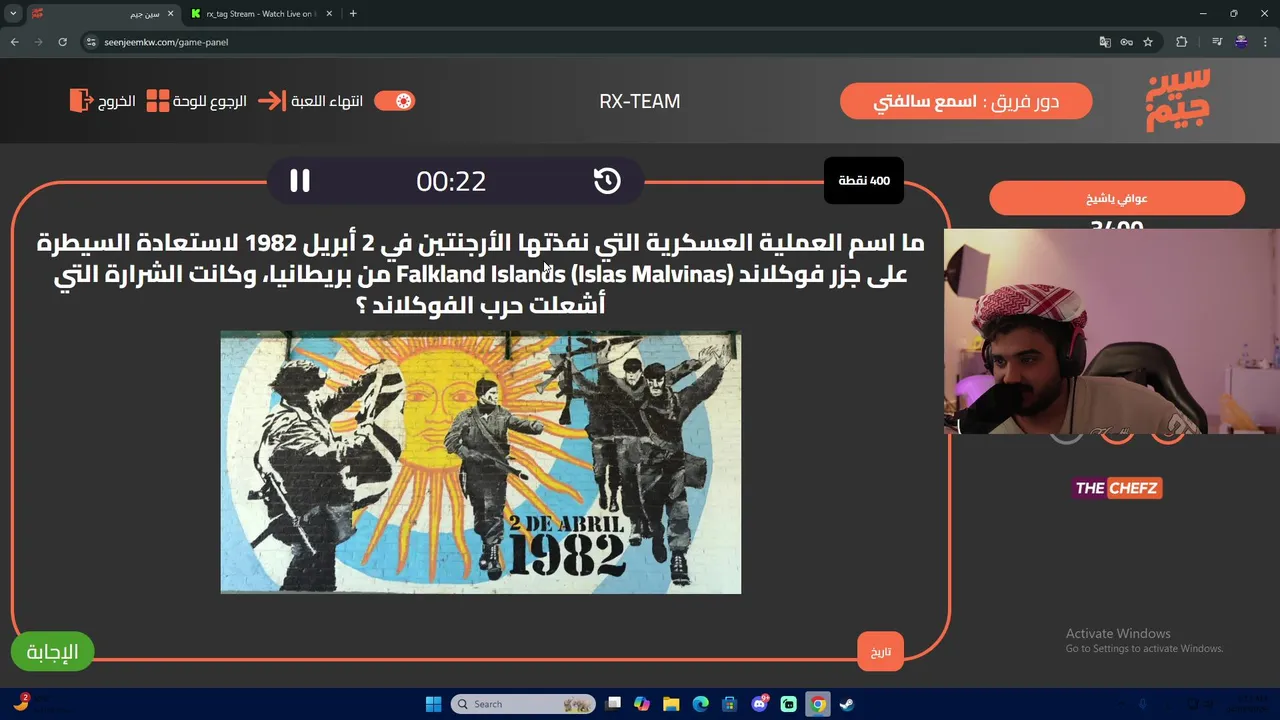Click THE CHEFZ sponsor logo

(1117, 488)
